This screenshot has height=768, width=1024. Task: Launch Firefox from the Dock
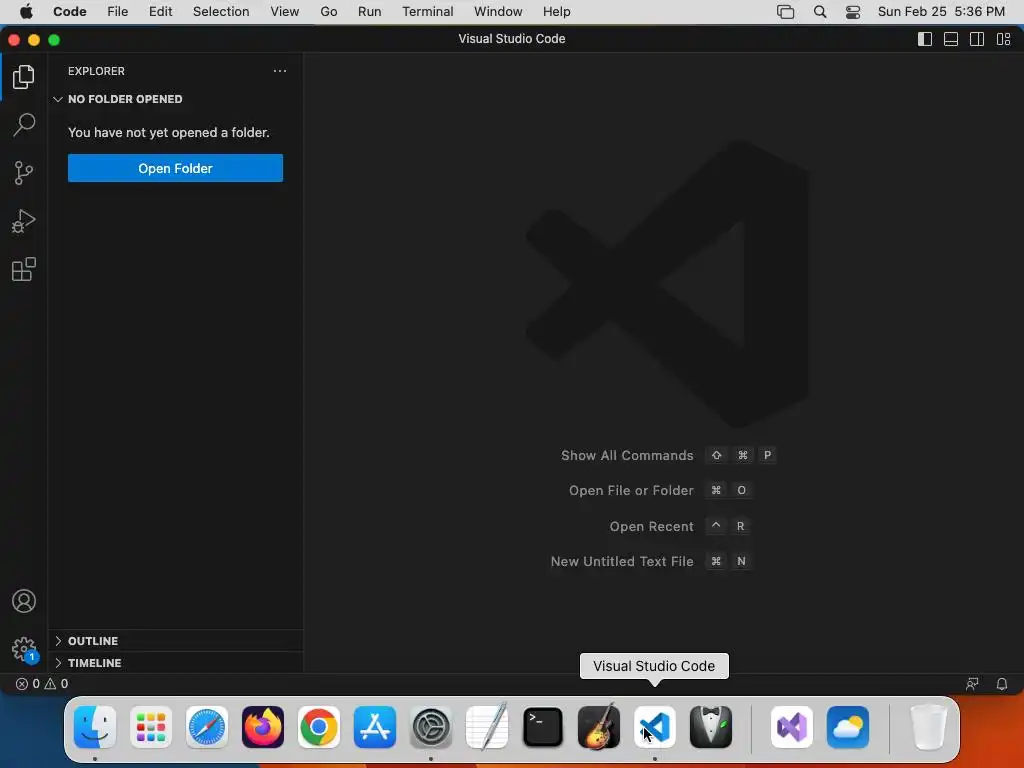(263, 727)
